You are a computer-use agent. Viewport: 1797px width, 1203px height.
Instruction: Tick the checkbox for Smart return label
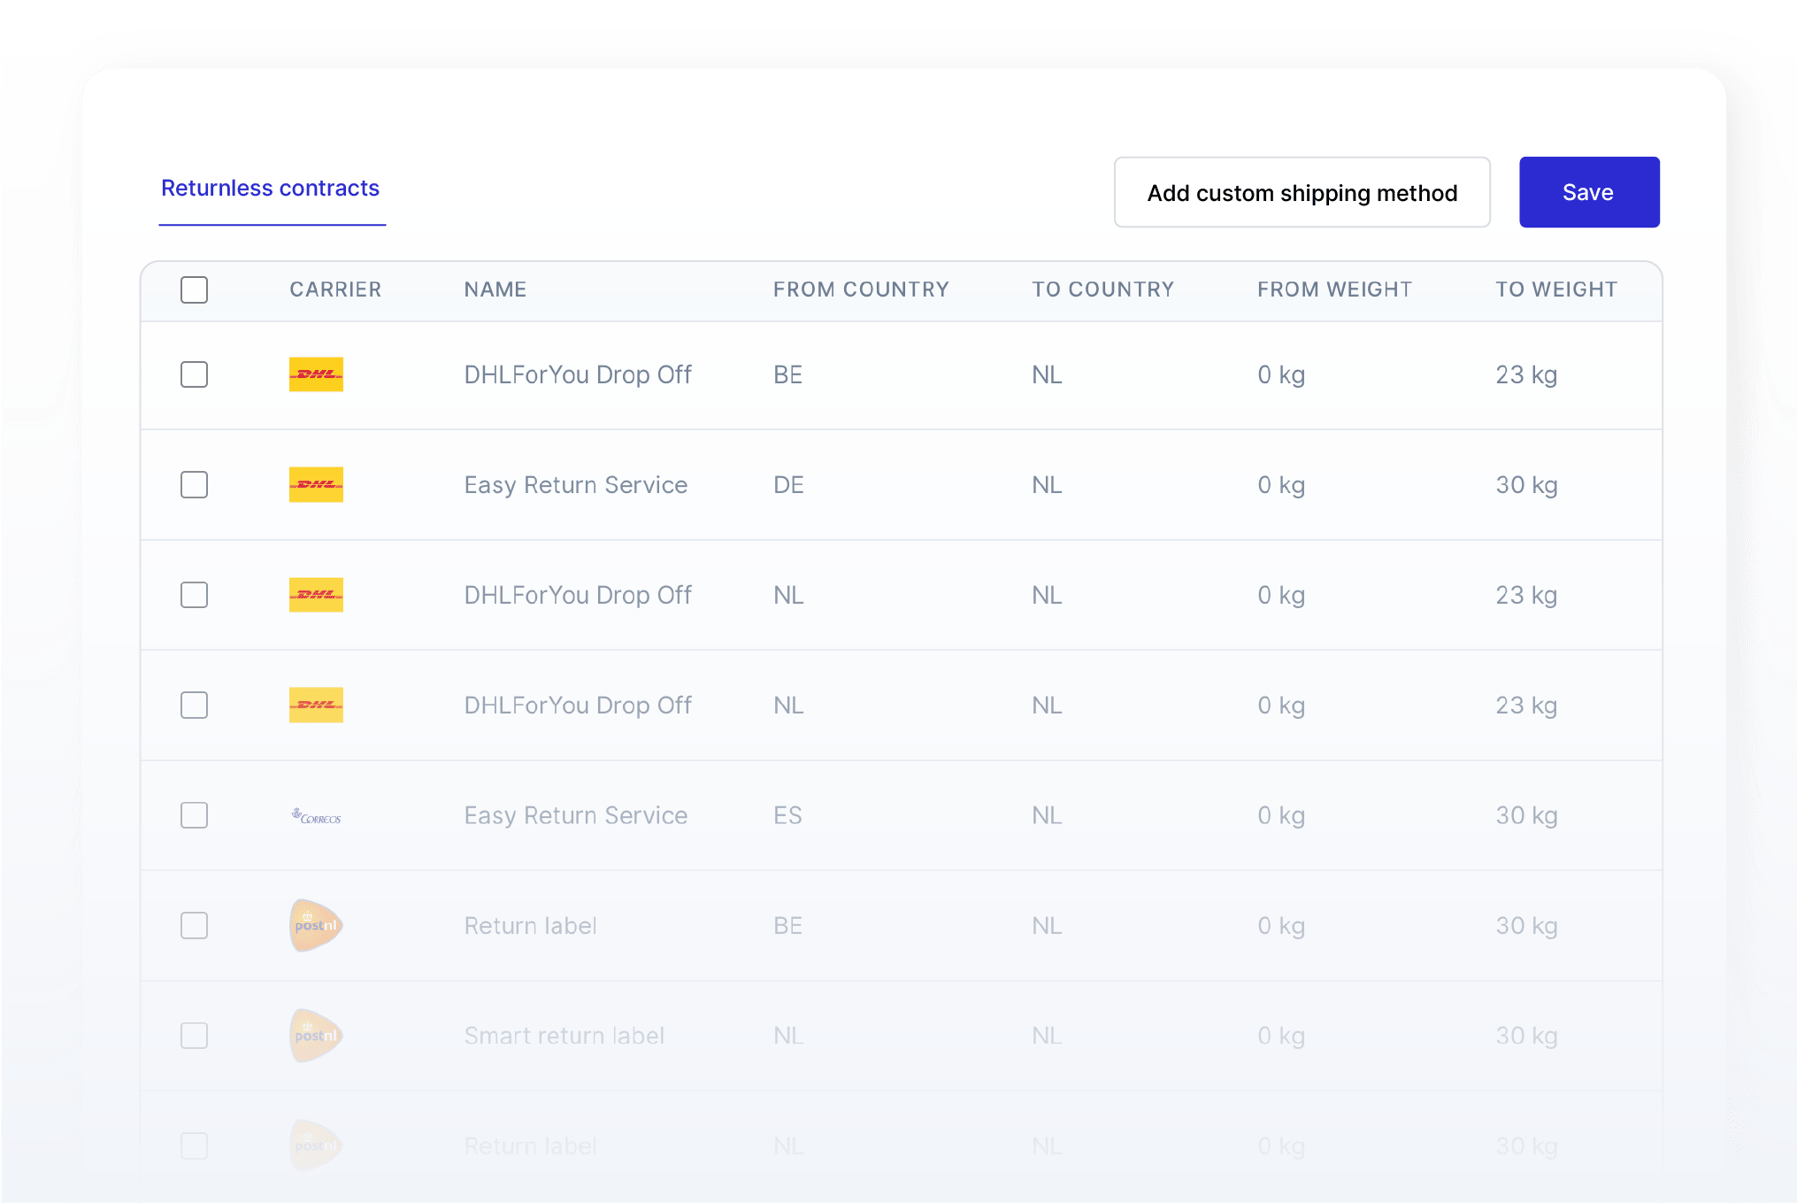(x=194, y=1035)
